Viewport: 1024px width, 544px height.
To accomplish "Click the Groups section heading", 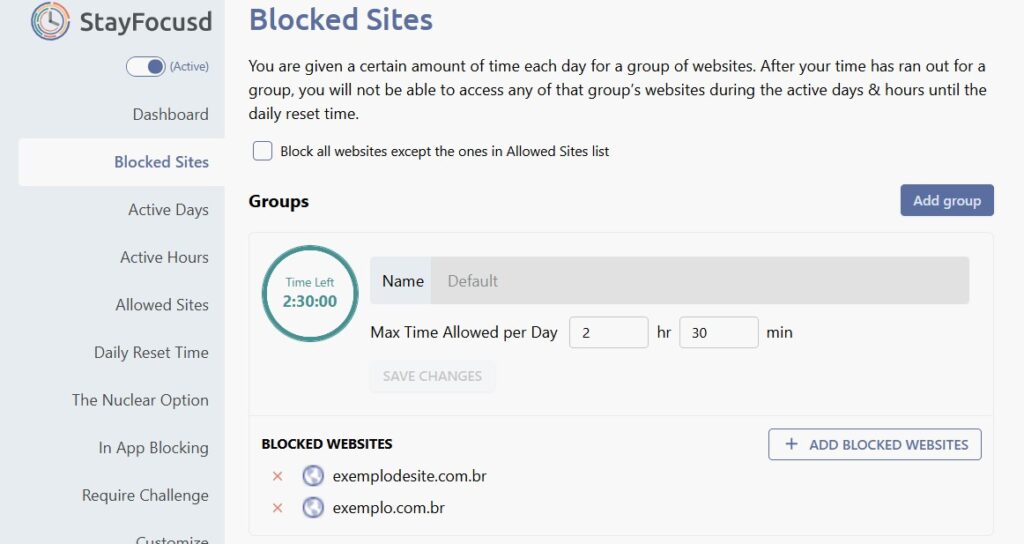I will point(279,201).
